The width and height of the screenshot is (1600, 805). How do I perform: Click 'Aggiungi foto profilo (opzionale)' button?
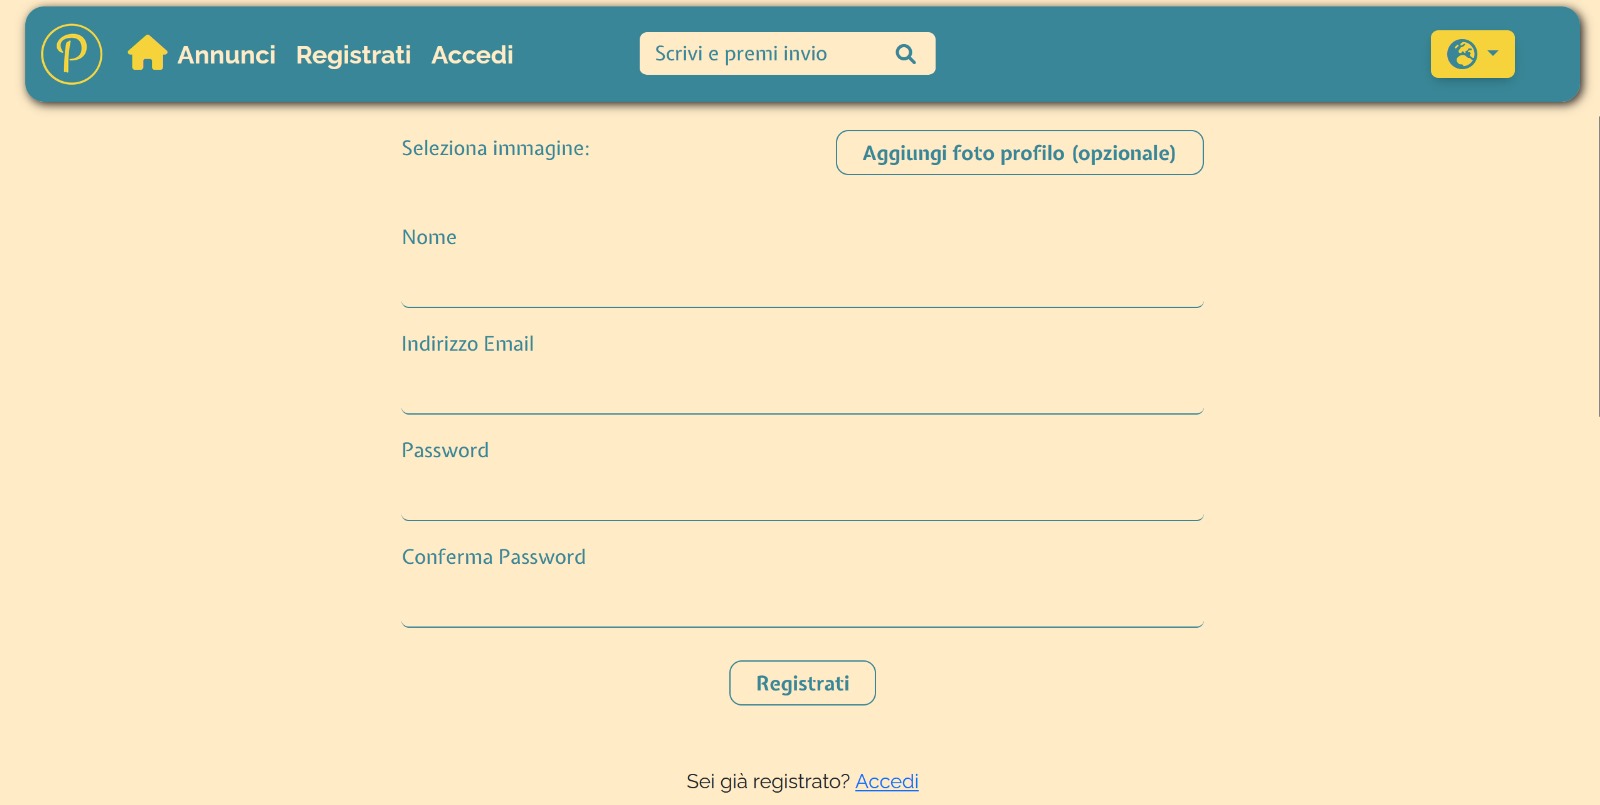click(x=1019, y=153)
